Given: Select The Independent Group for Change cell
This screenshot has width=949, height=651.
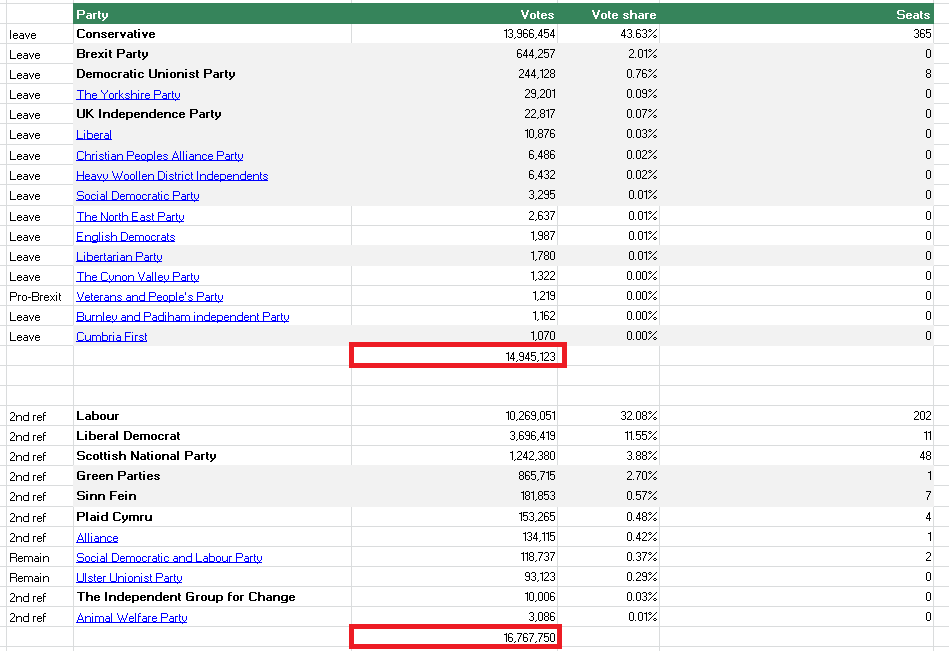Looking at the screenshot, I should click(x=212, y=597).
